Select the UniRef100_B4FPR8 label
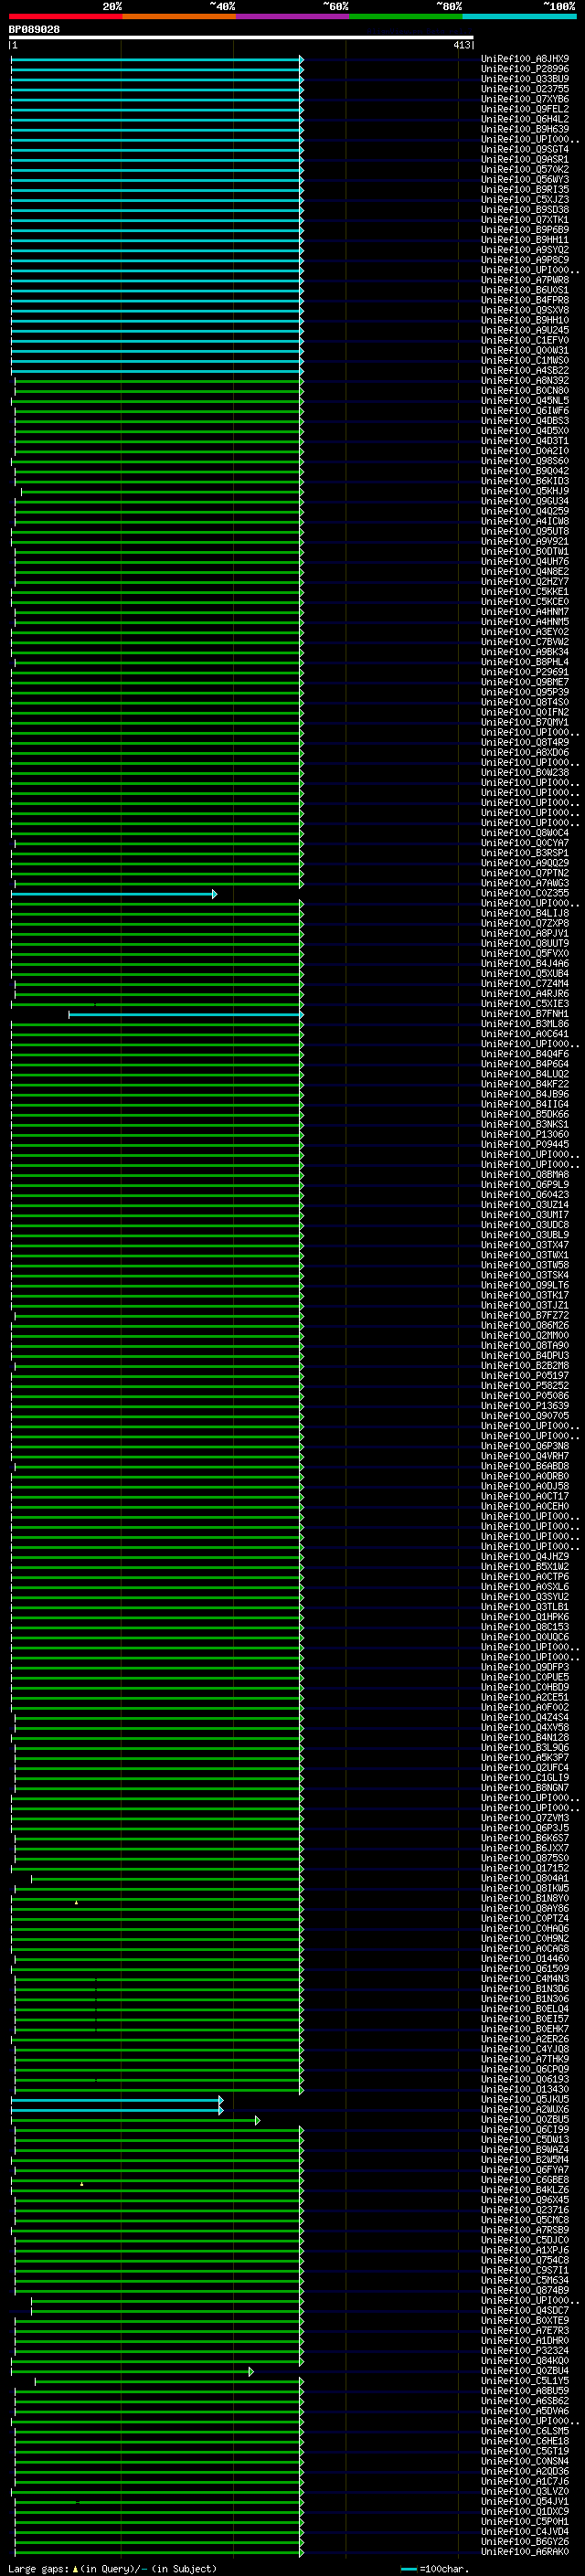This screenshot has width=585, height=2576. click(525, 300)
